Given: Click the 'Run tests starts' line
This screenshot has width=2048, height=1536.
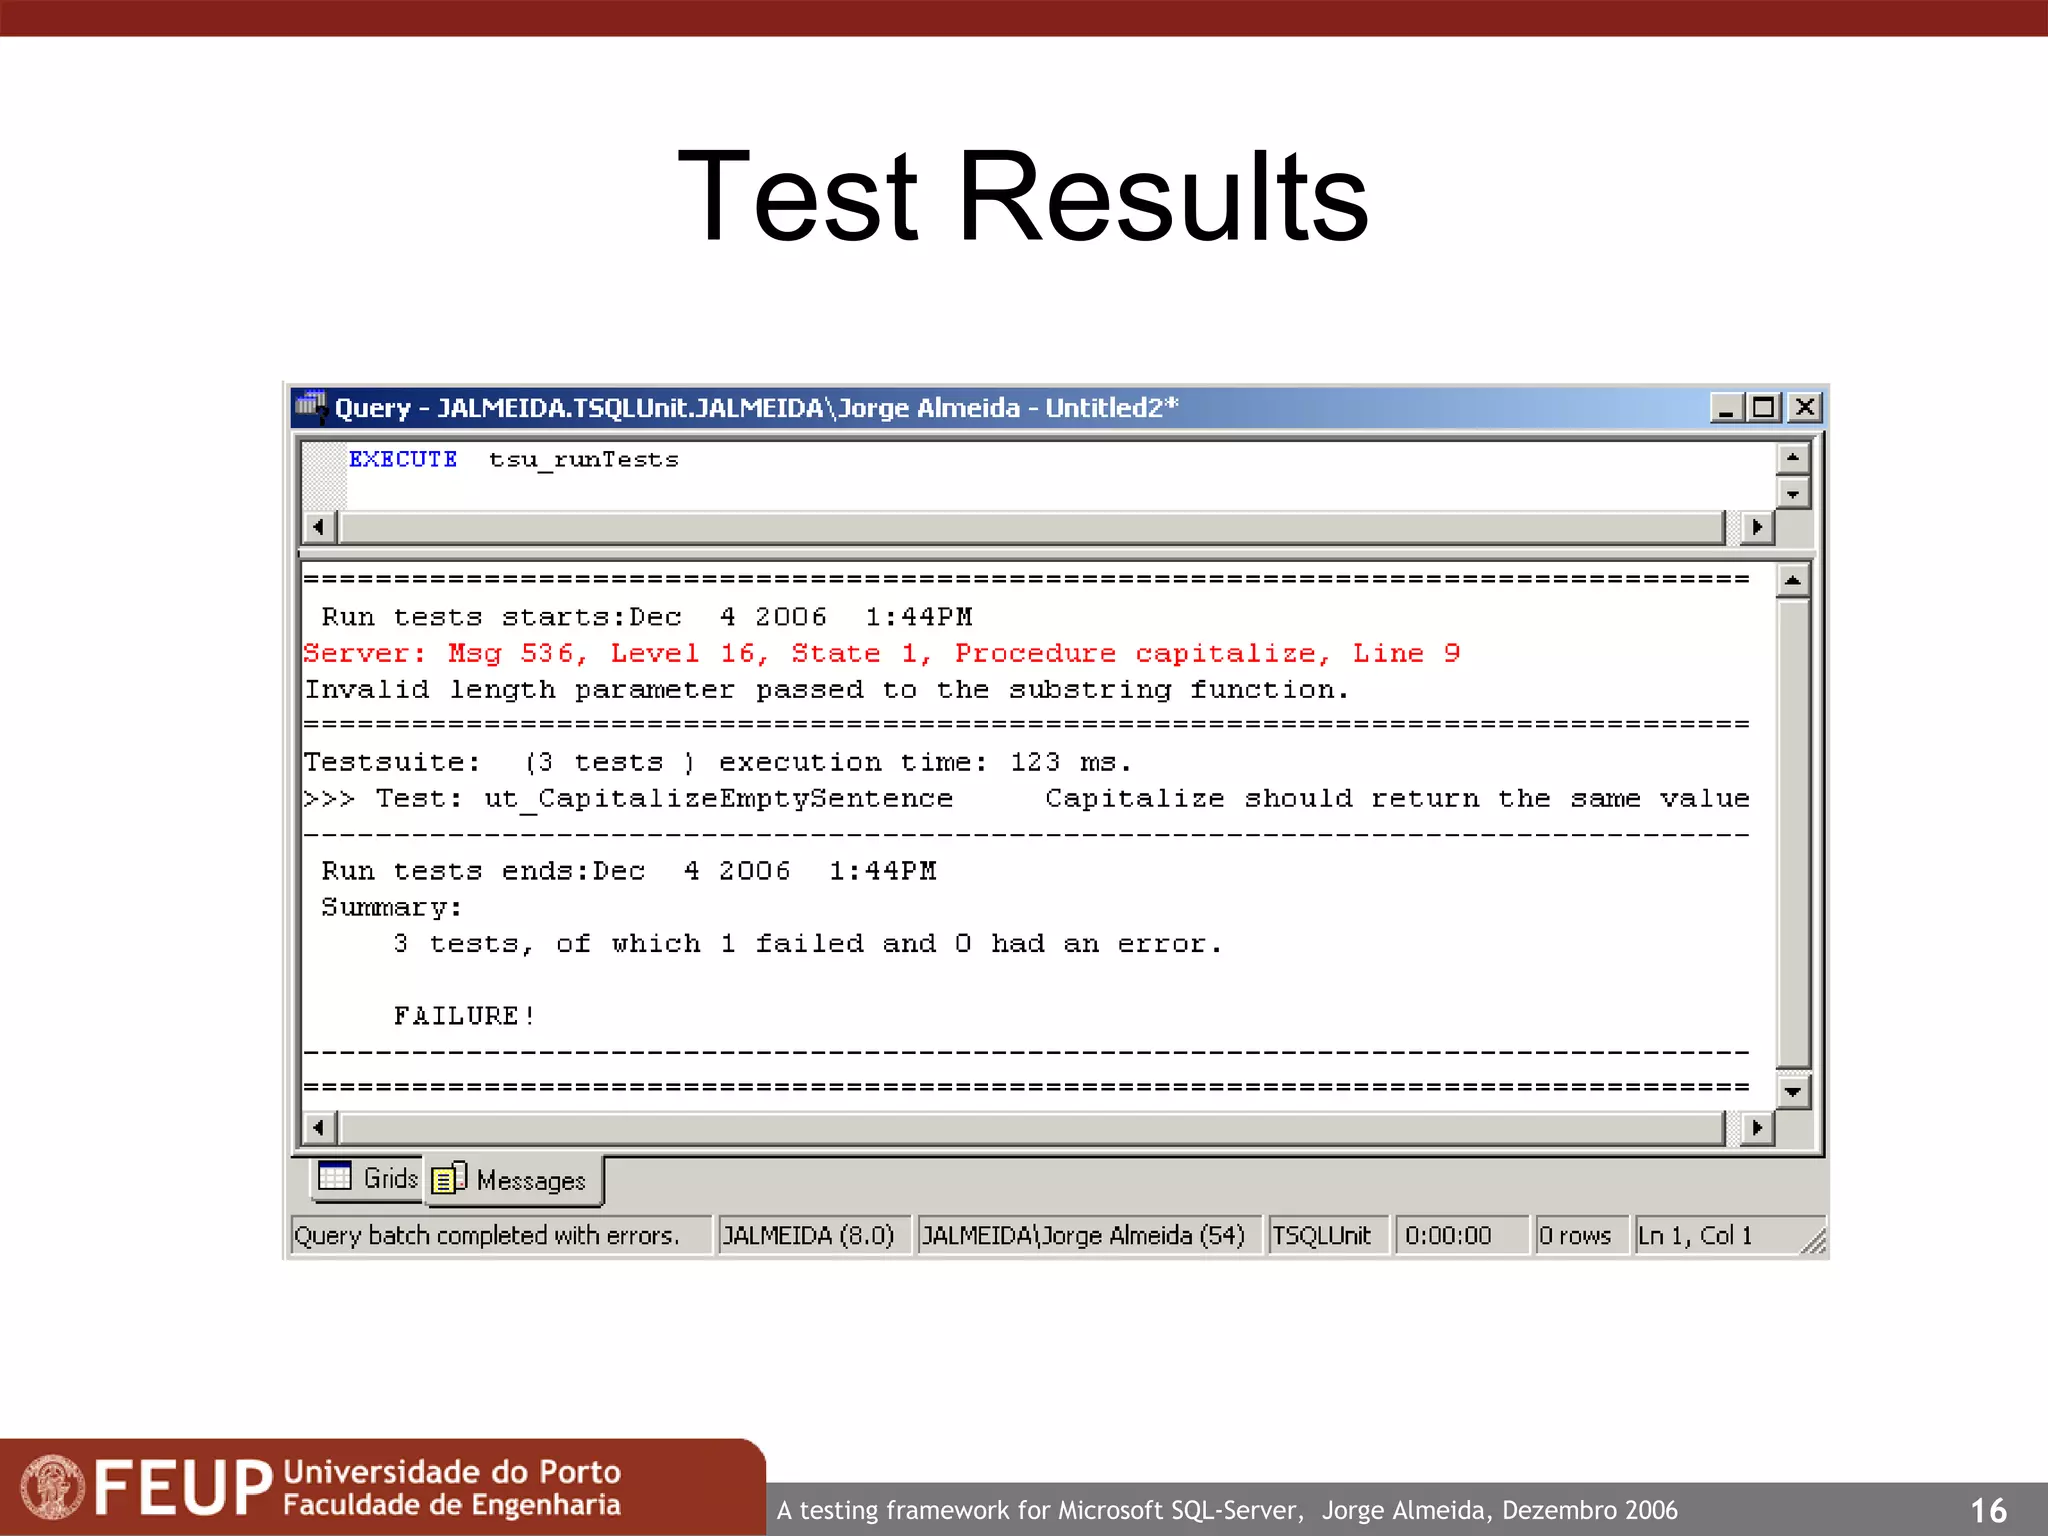Looking at the screenshot, I should [647, 617].
